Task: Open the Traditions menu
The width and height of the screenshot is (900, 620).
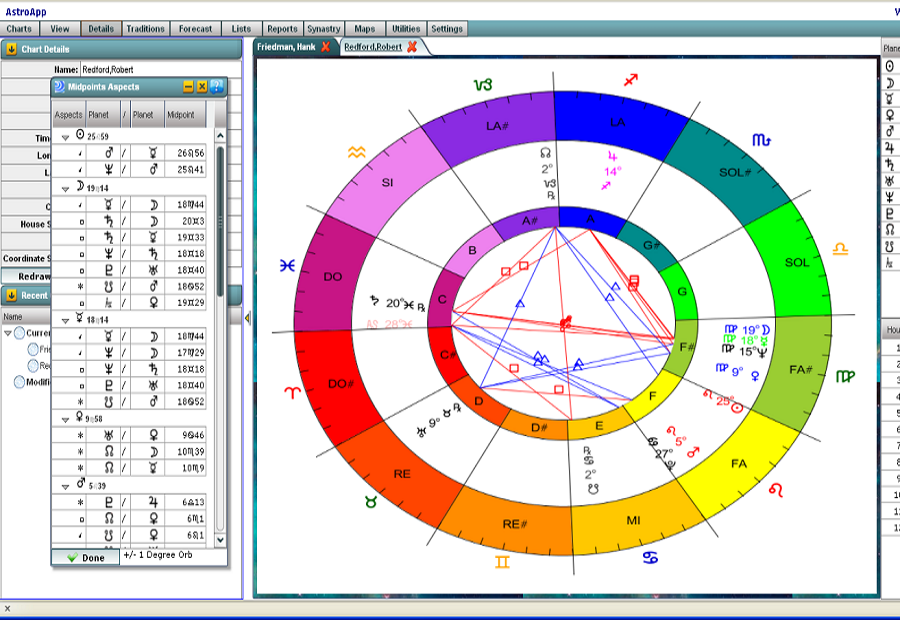Action: click(x=145, y=29)
